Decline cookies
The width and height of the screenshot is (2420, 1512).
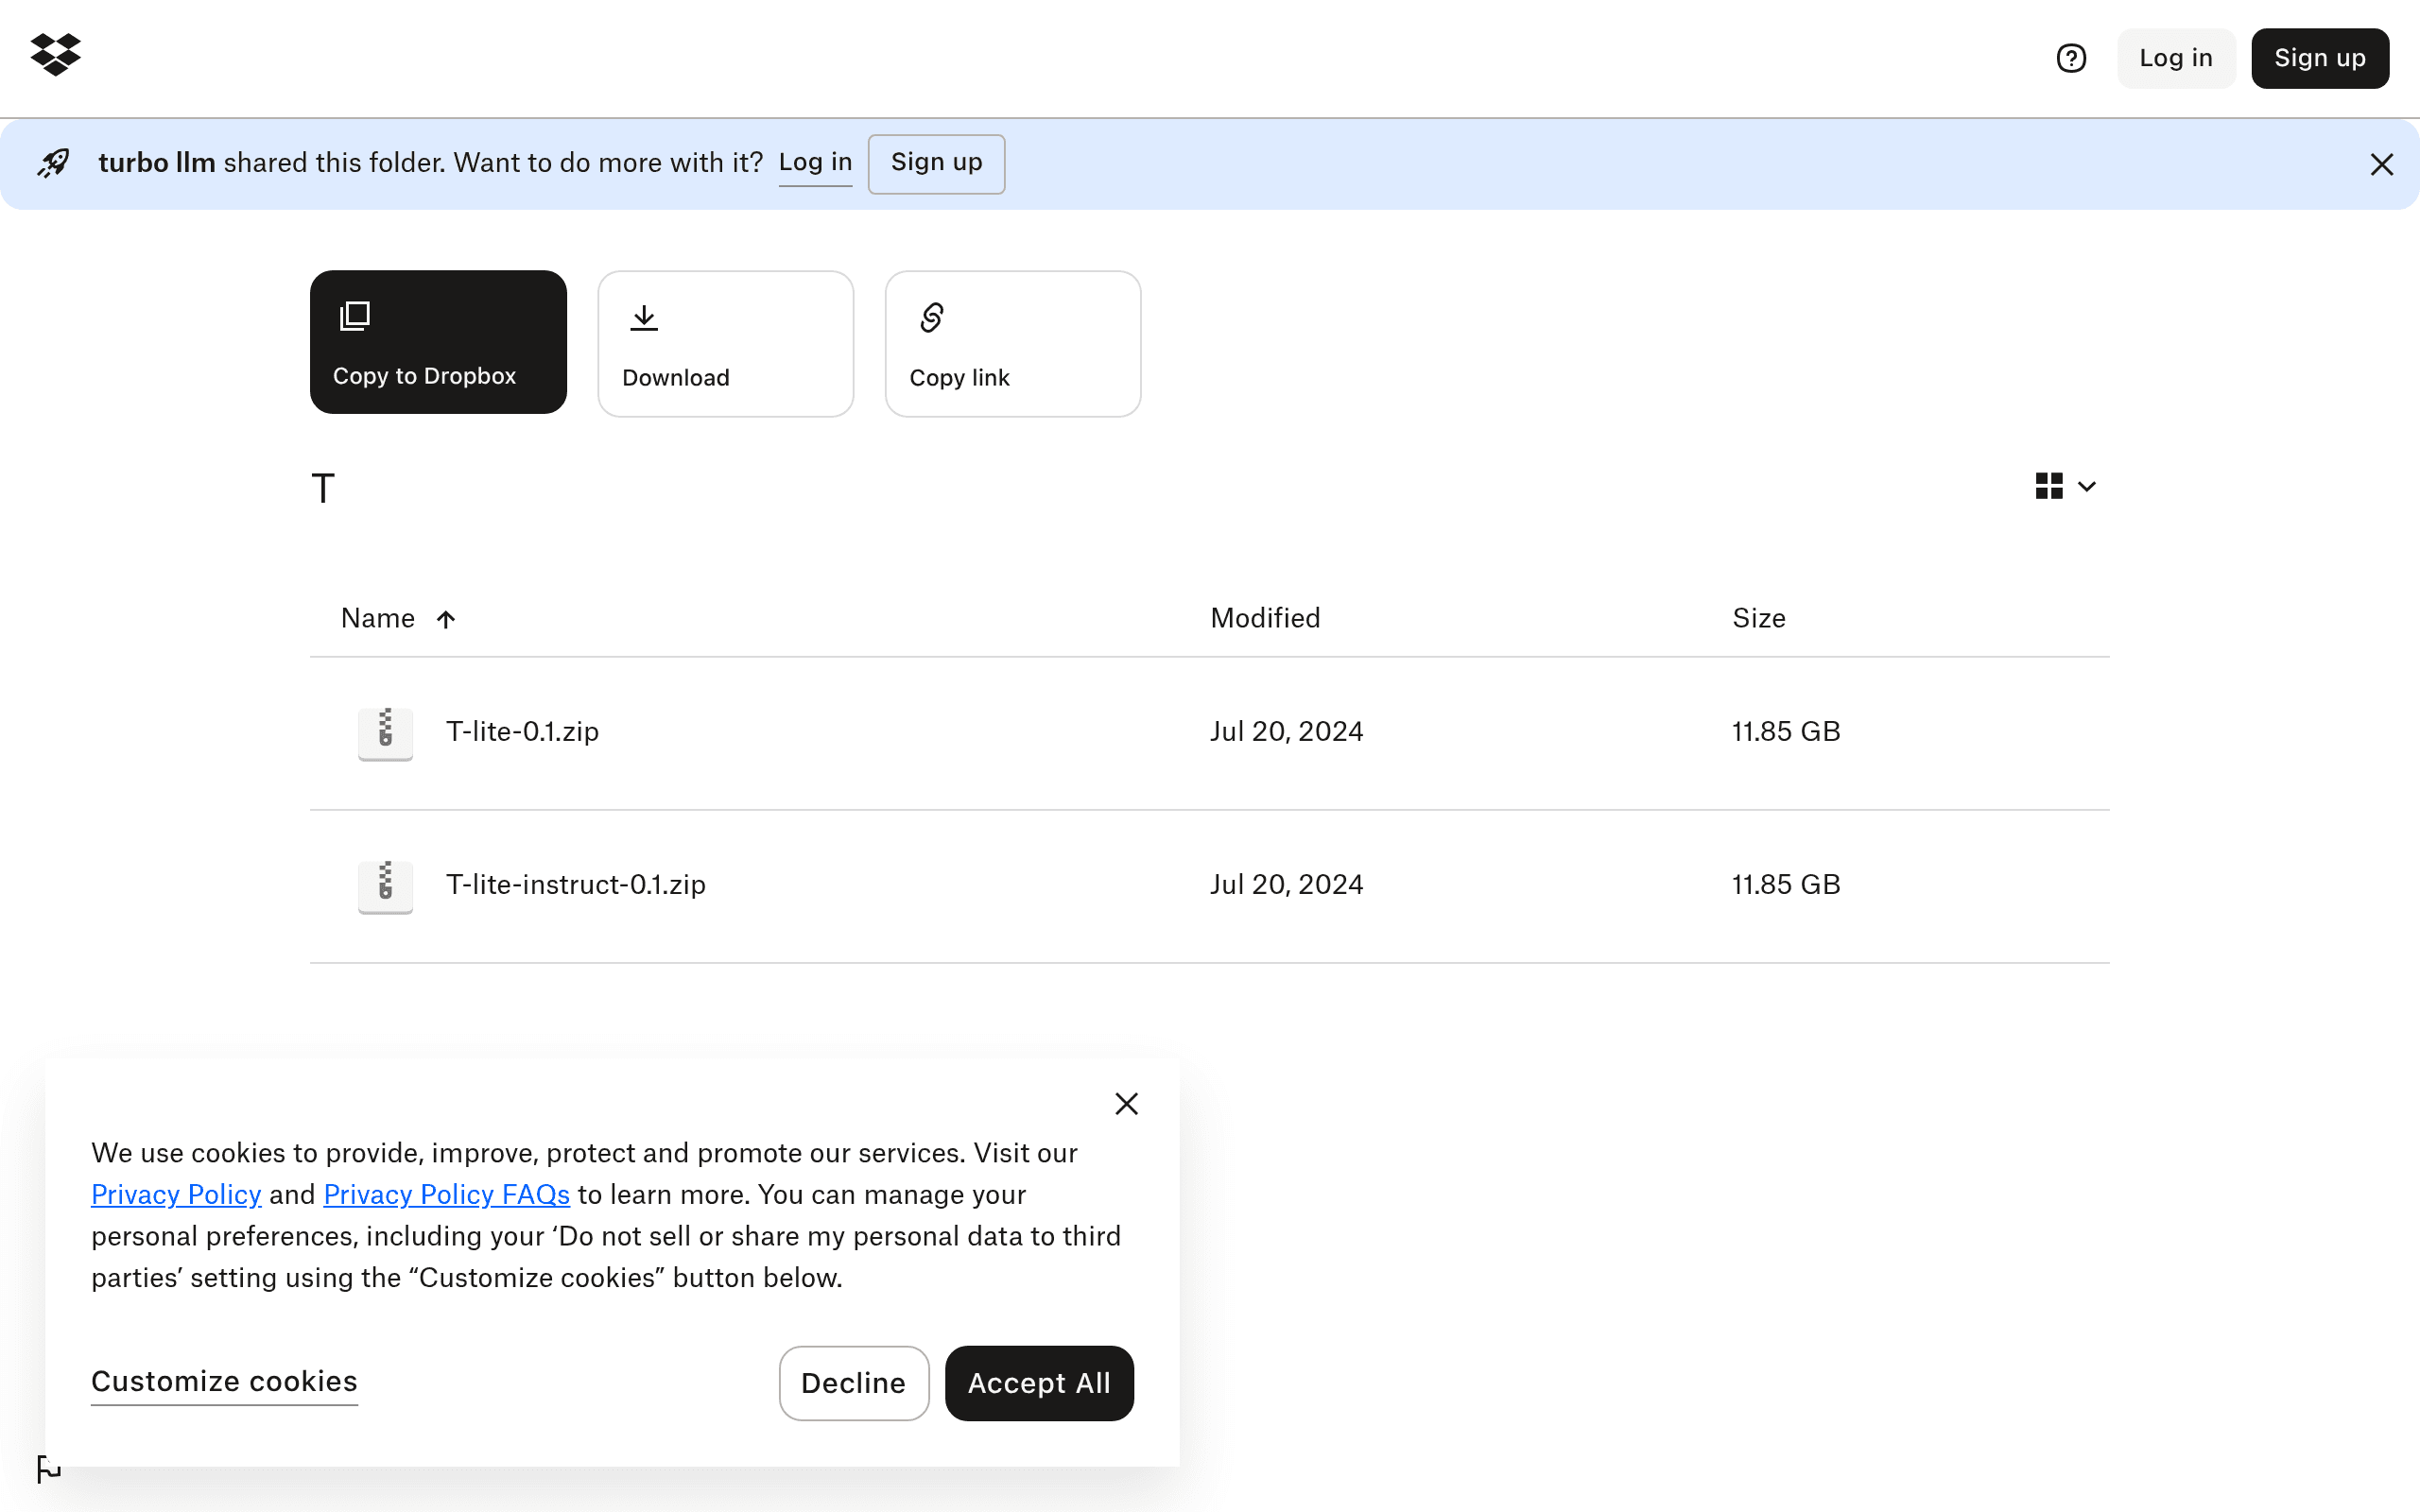coord(853,1383)
